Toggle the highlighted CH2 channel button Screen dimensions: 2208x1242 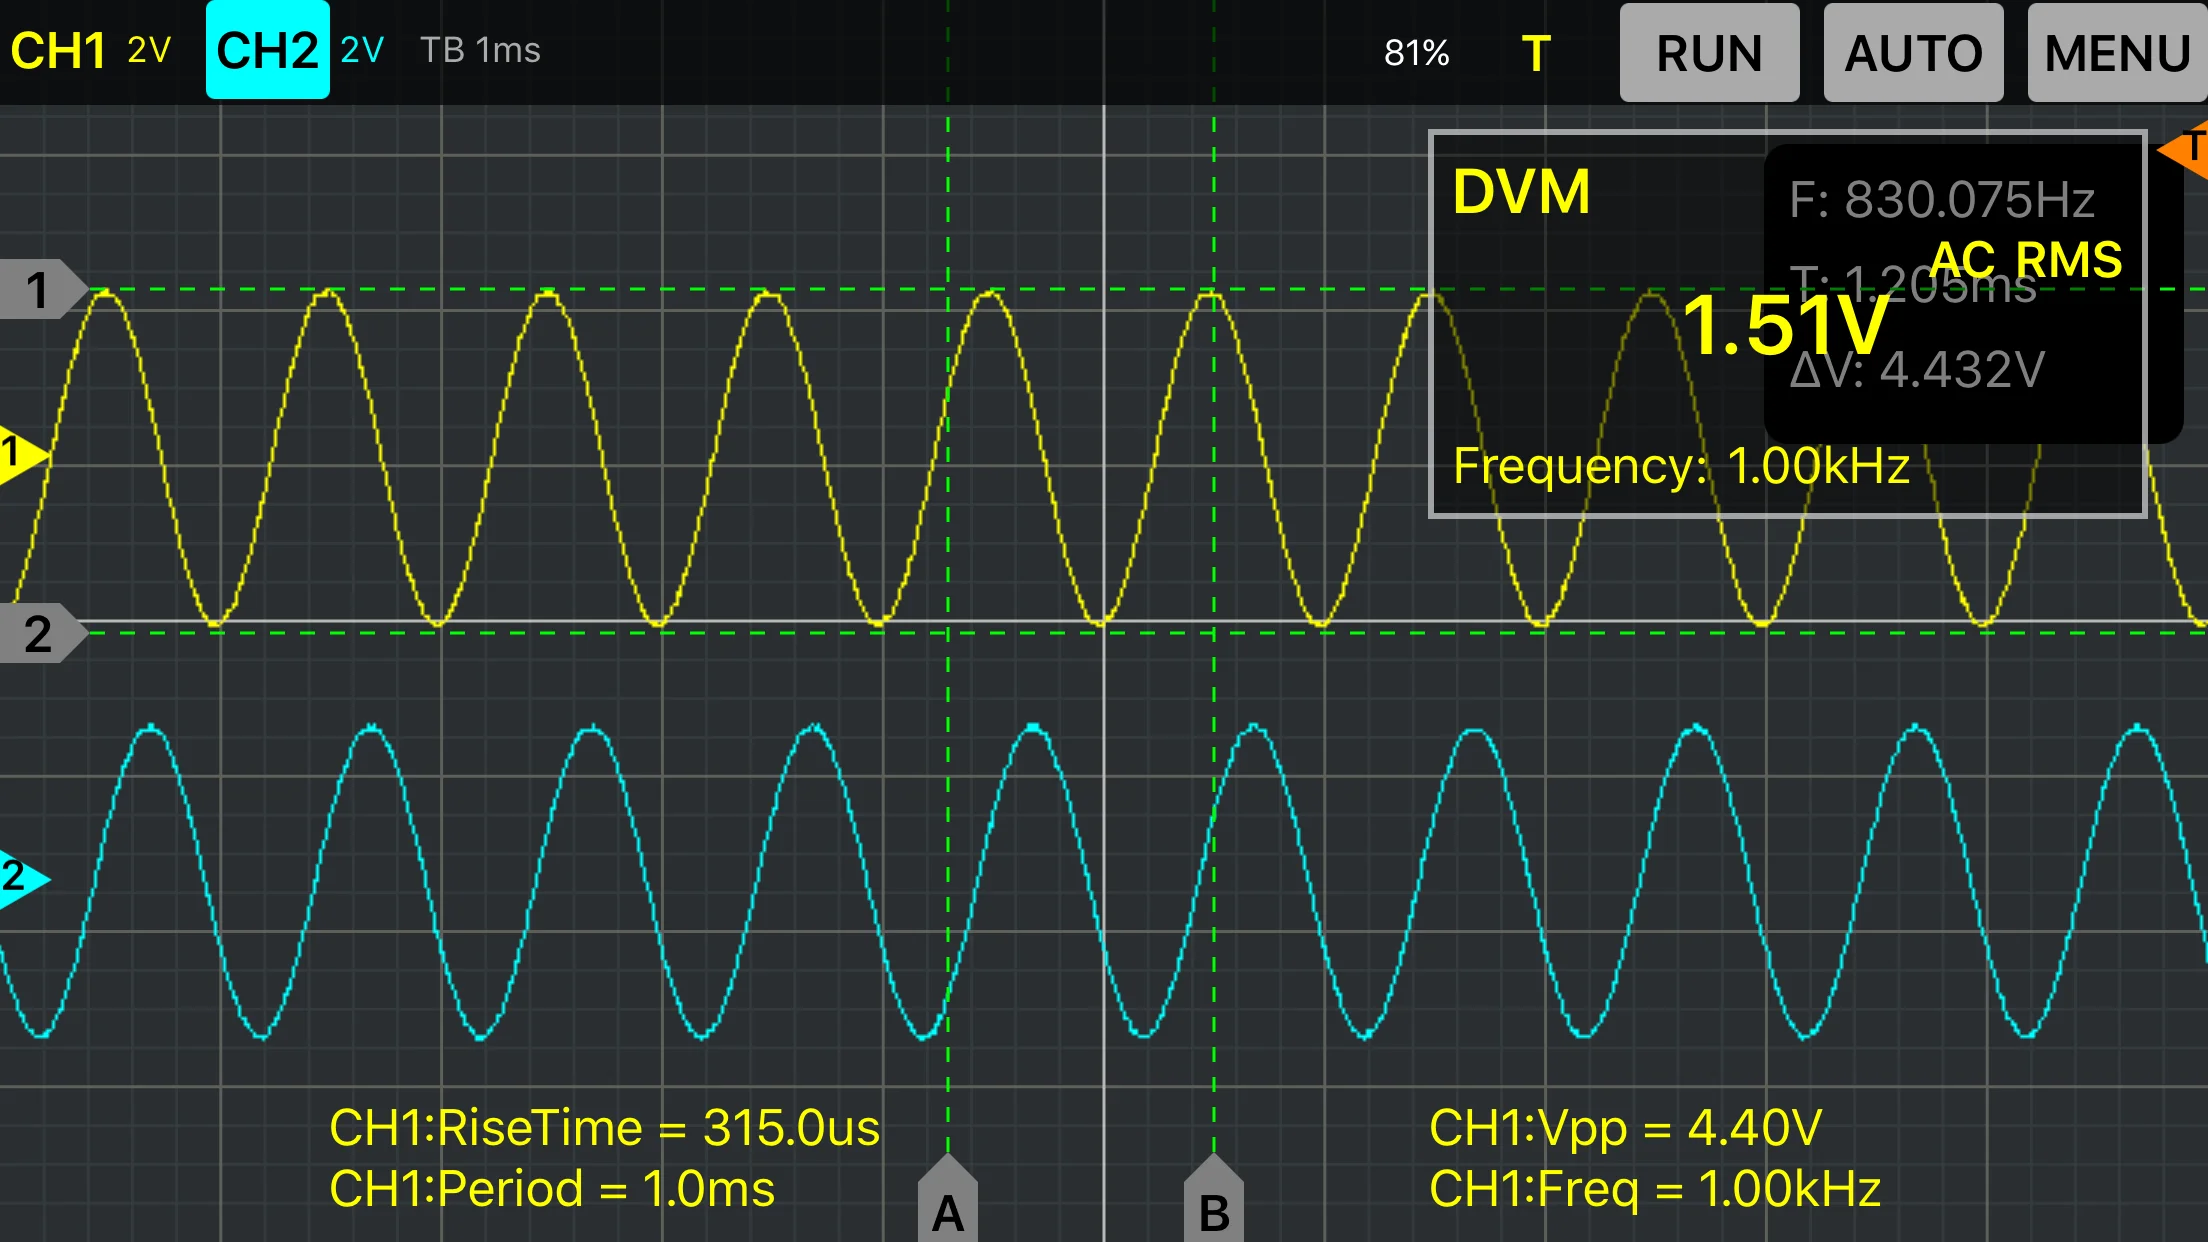point(267,51)
